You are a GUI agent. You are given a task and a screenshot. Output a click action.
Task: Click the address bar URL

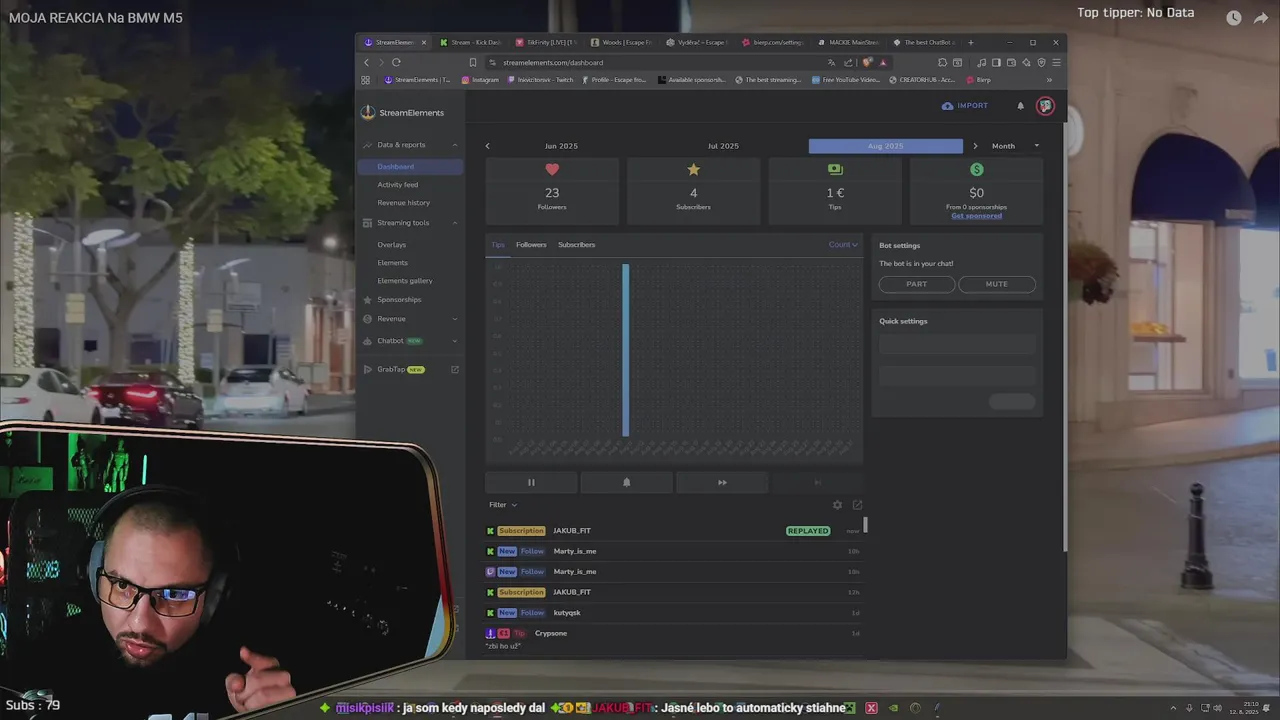pos(553,63)
